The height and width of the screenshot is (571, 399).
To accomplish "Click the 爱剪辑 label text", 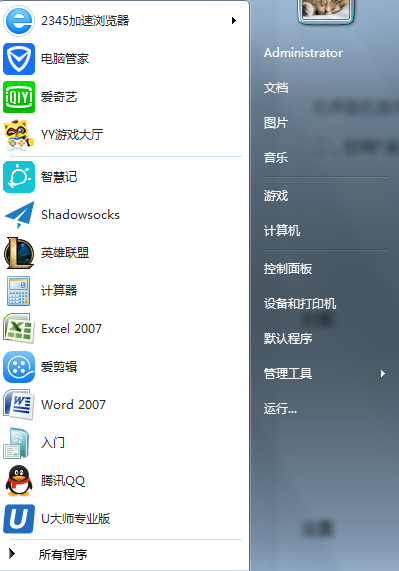I will pyautogui.click(x=59, y=367).
